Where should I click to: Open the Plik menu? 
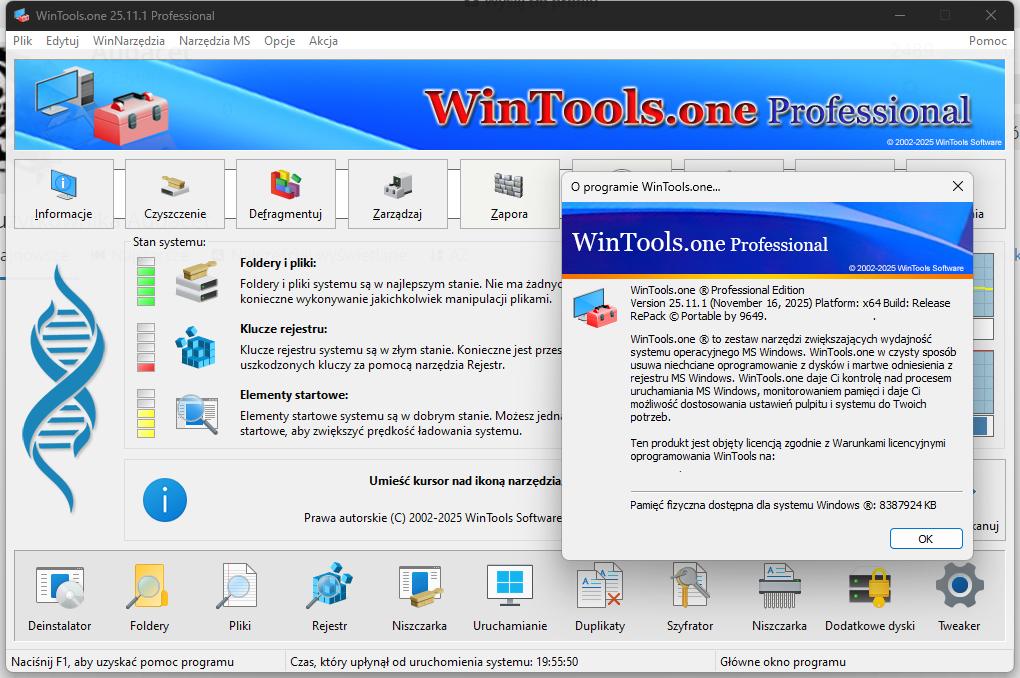22,40
